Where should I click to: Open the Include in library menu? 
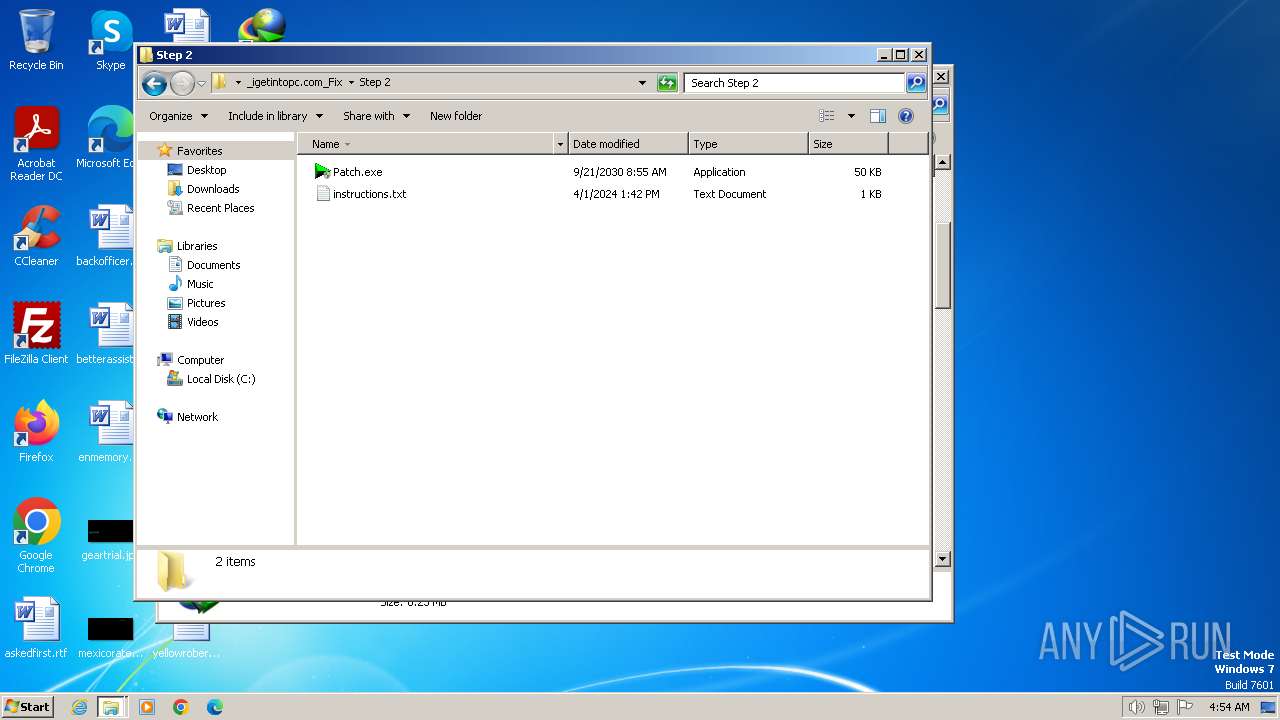click(275, 116)
